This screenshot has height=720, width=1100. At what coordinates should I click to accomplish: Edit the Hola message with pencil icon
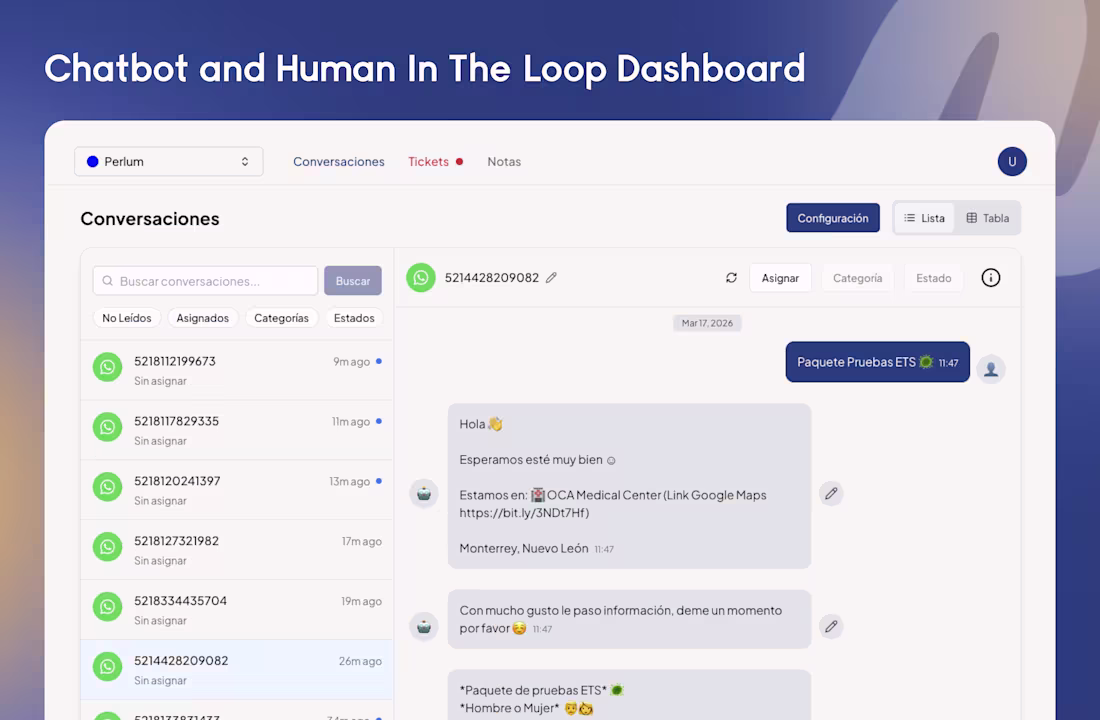point(831,493)
